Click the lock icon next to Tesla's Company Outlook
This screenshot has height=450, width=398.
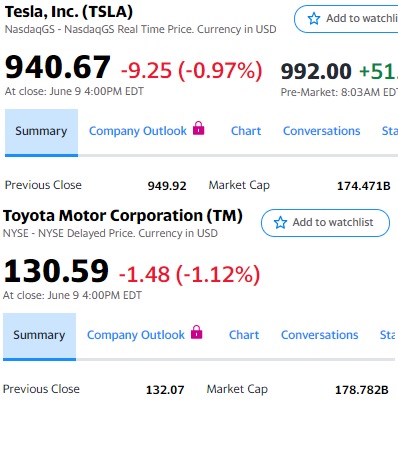(199, 128)
